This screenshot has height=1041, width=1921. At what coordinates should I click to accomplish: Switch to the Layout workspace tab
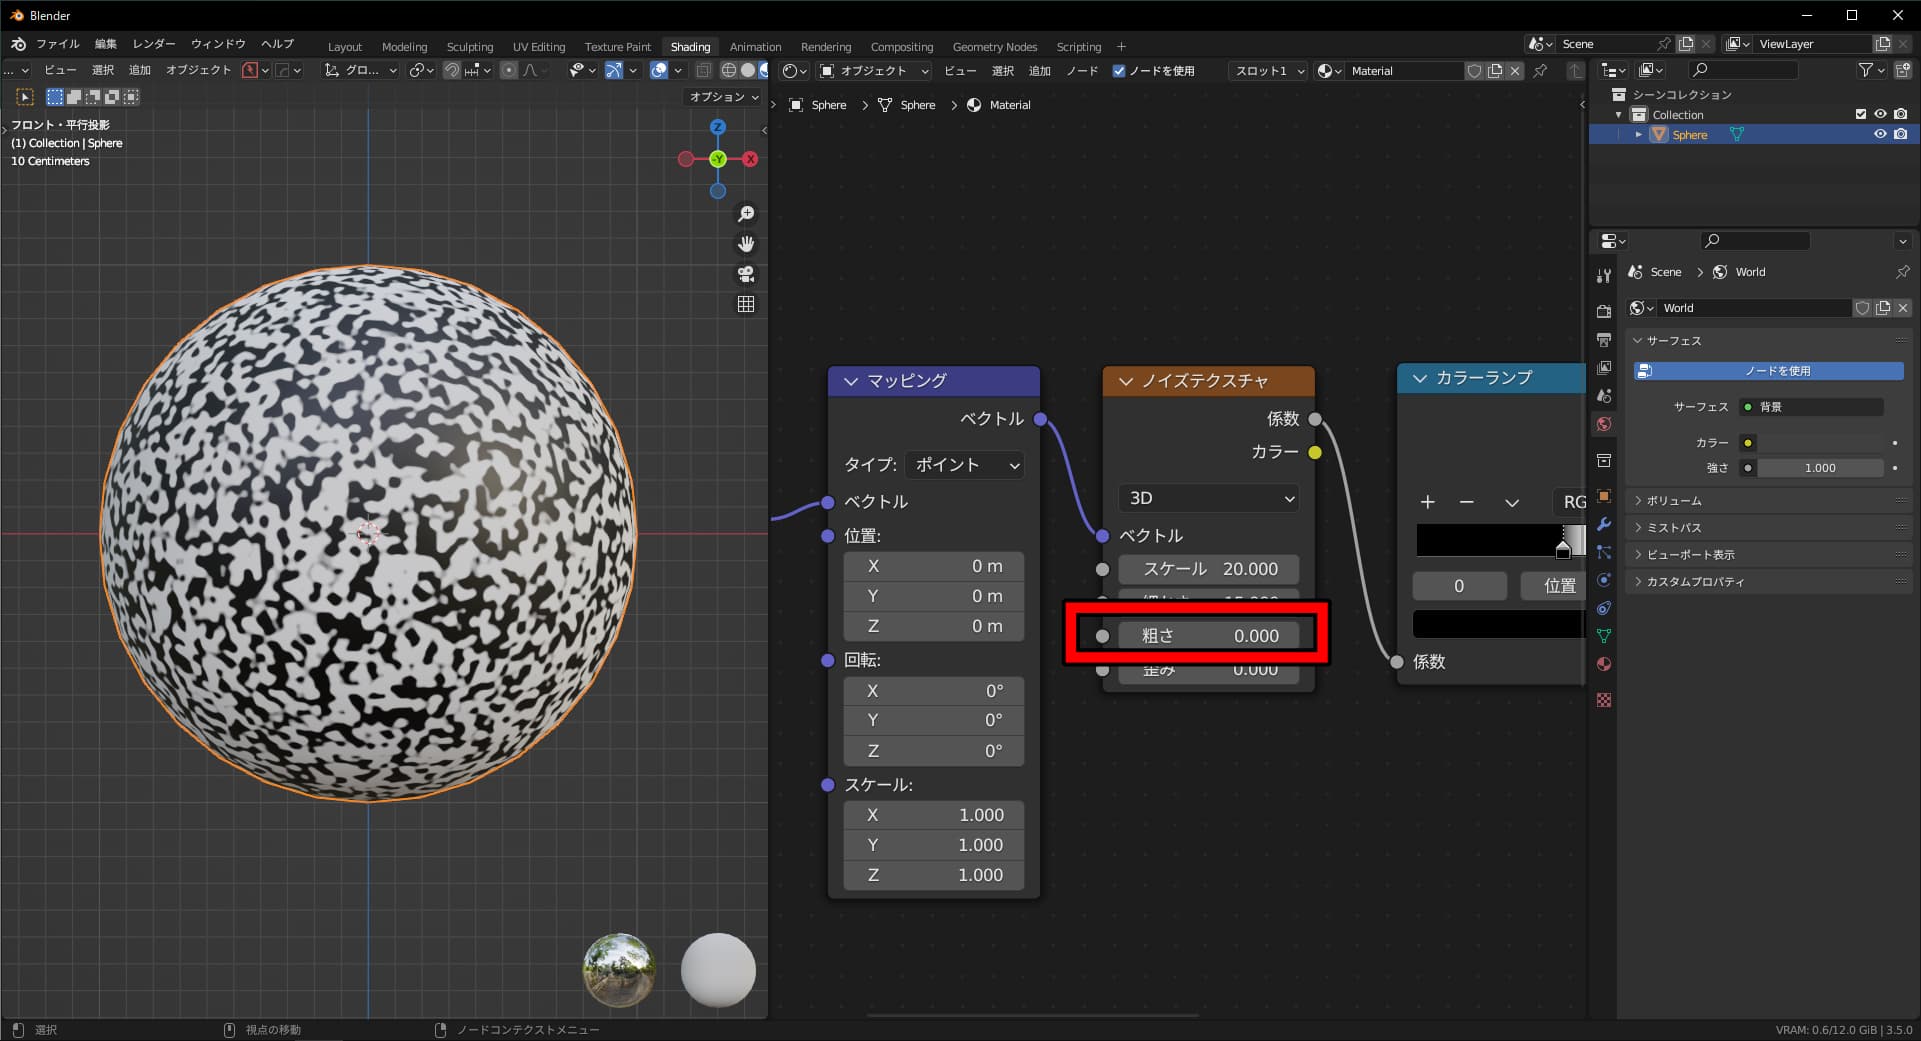click(x=344, y=46)
